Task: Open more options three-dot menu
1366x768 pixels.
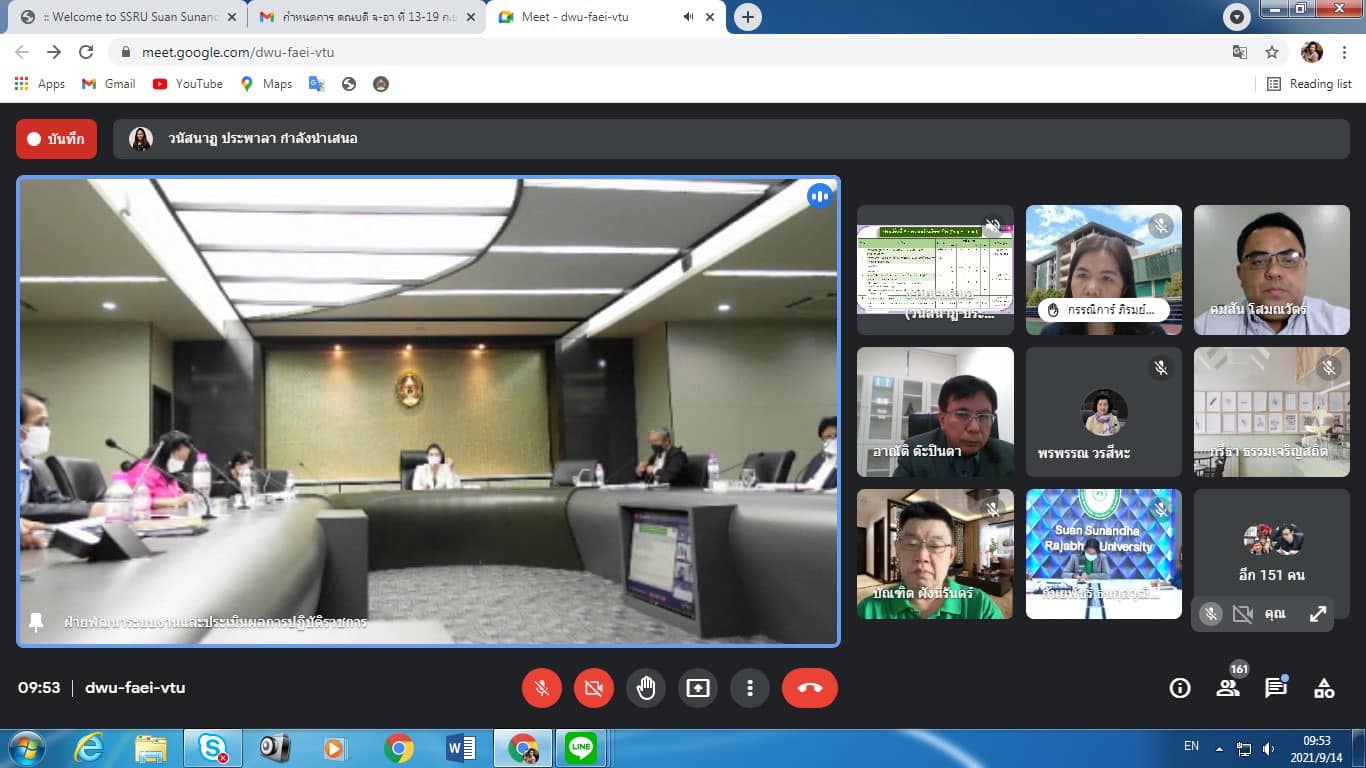Action: (x=749, y=688)
